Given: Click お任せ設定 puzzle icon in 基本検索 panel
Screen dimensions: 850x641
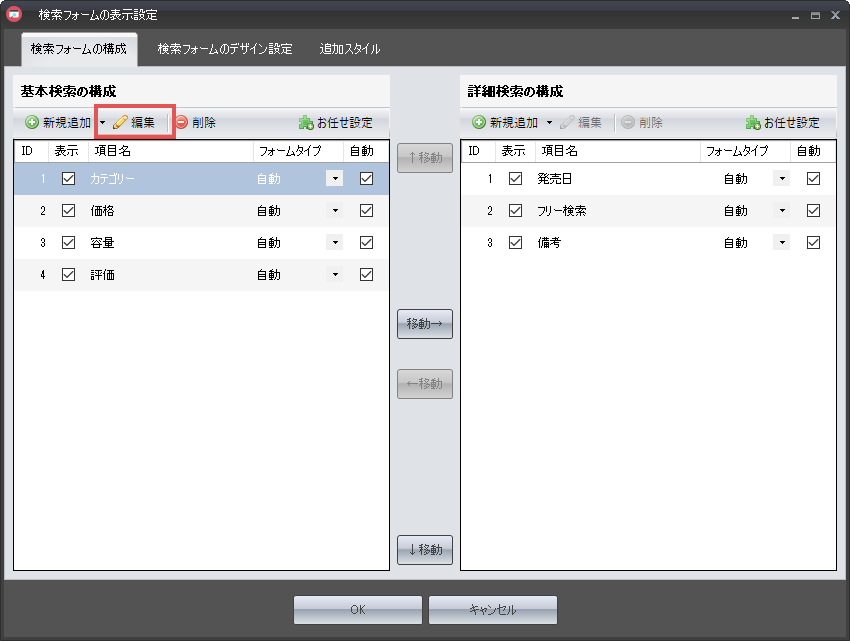Looking at the screenshot, I should pos(306,123).
